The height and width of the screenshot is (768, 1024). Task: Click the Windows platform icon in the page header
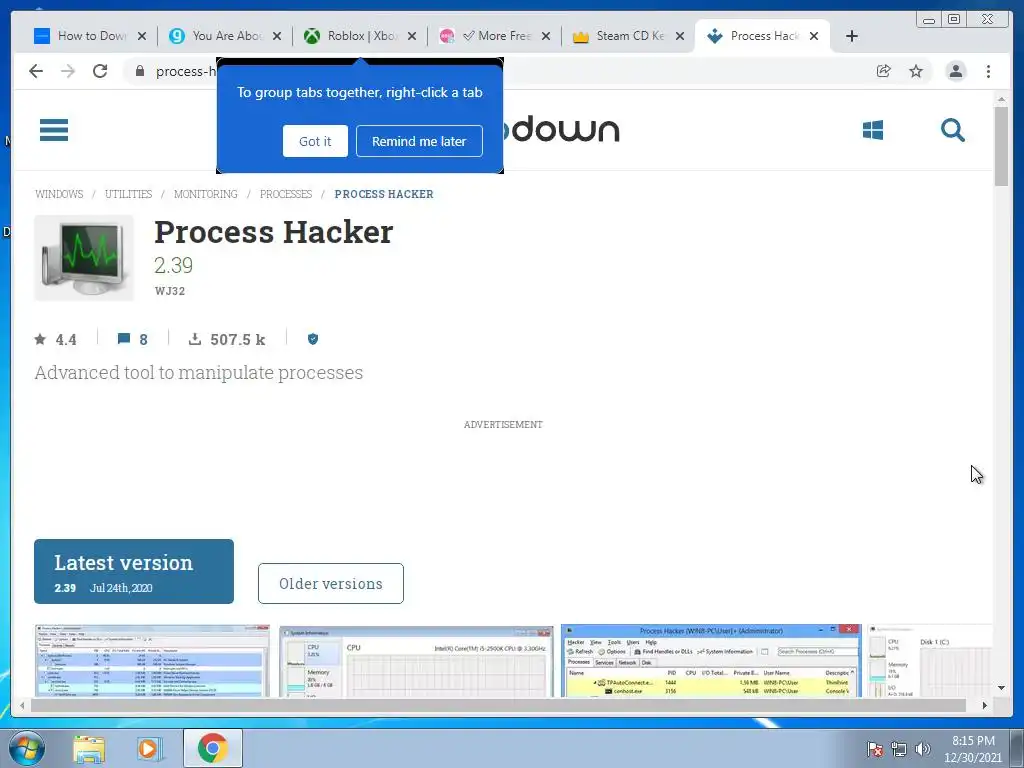point(872,130)
